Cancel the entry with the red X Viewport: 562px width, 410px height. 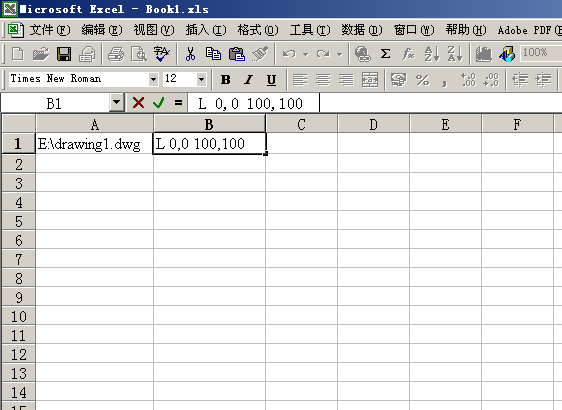pyautogui.click(x=138, y=103)
